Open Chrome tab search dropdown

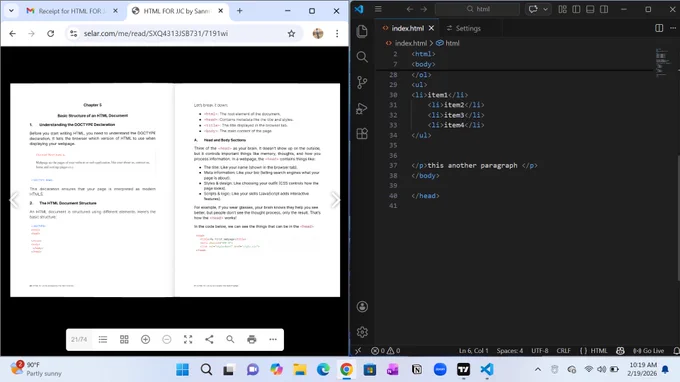pyautogui.click(x=11, y=11)
